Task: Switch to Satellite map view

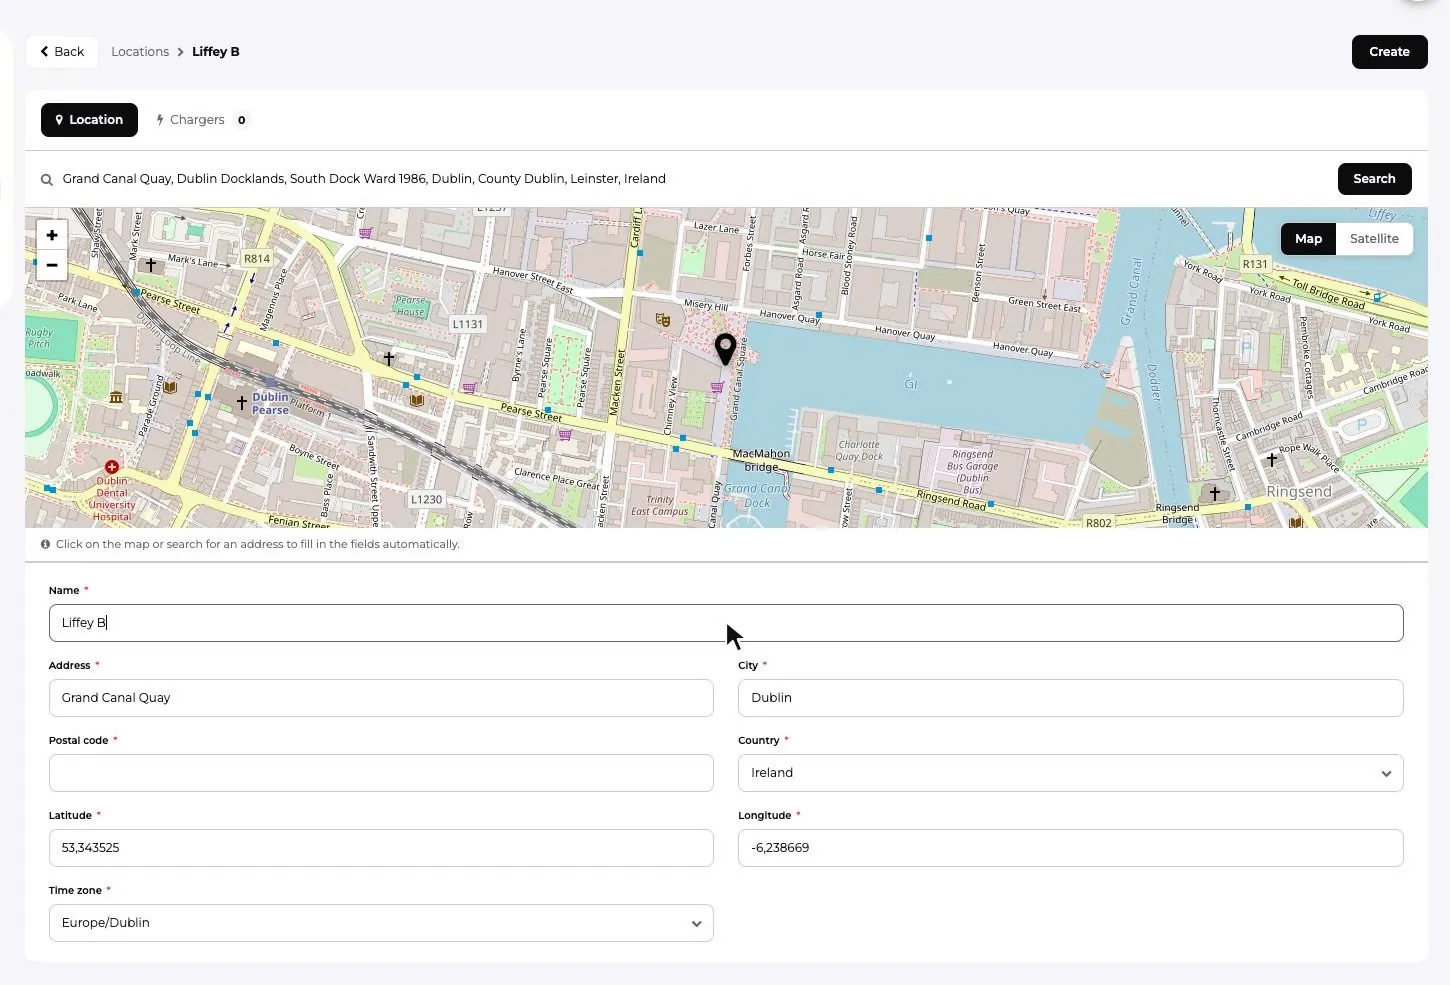Action: (x=1374, y=239)
